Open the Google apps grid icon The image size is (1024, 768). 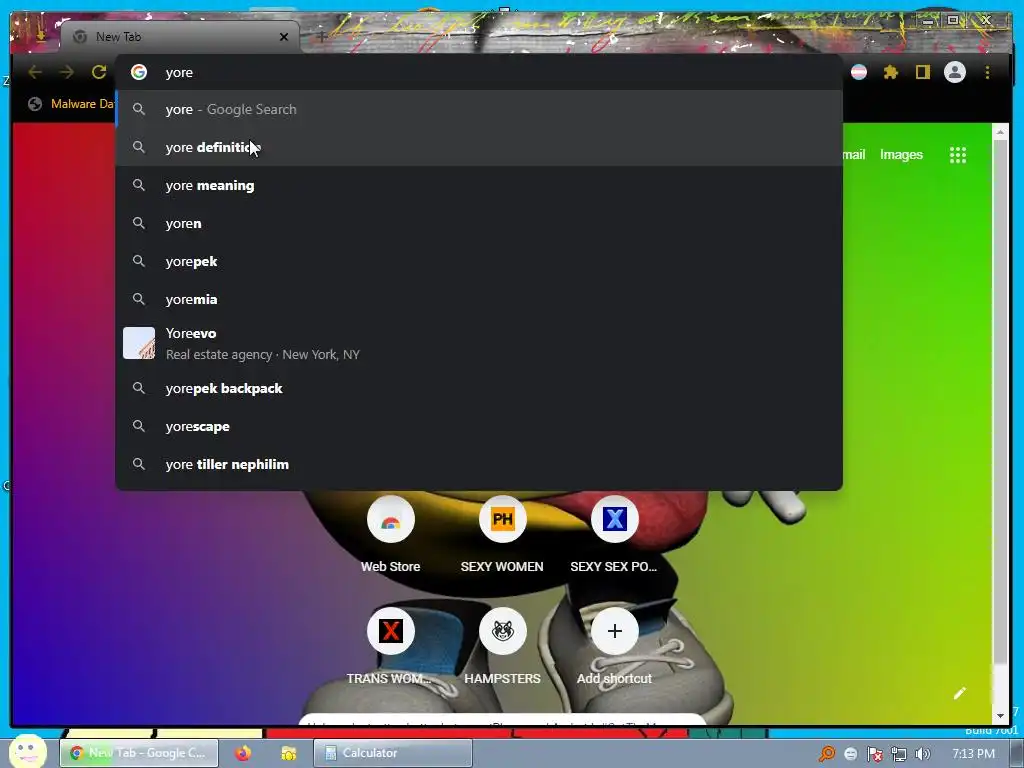point(957,155)
